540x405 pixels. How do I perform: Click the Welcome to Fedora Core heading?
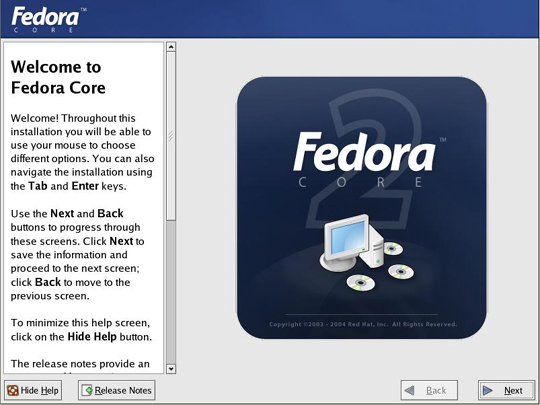click(58, 77)
